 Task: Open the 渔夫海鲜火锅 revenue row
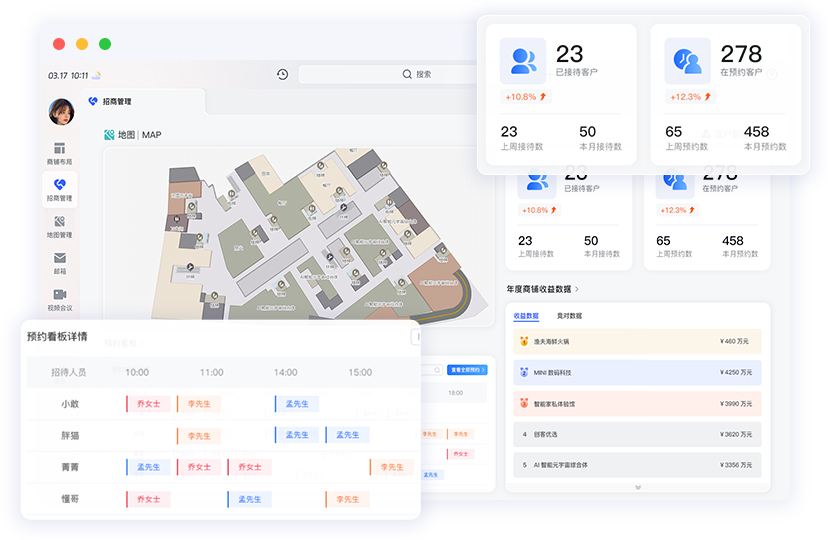point(637,341)
